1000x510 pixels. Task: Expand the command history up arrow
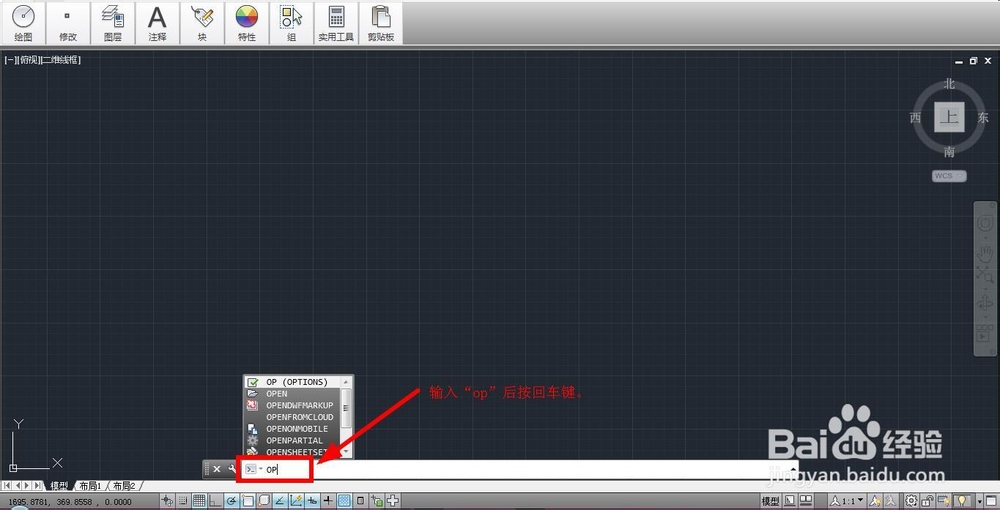[793, 469]
